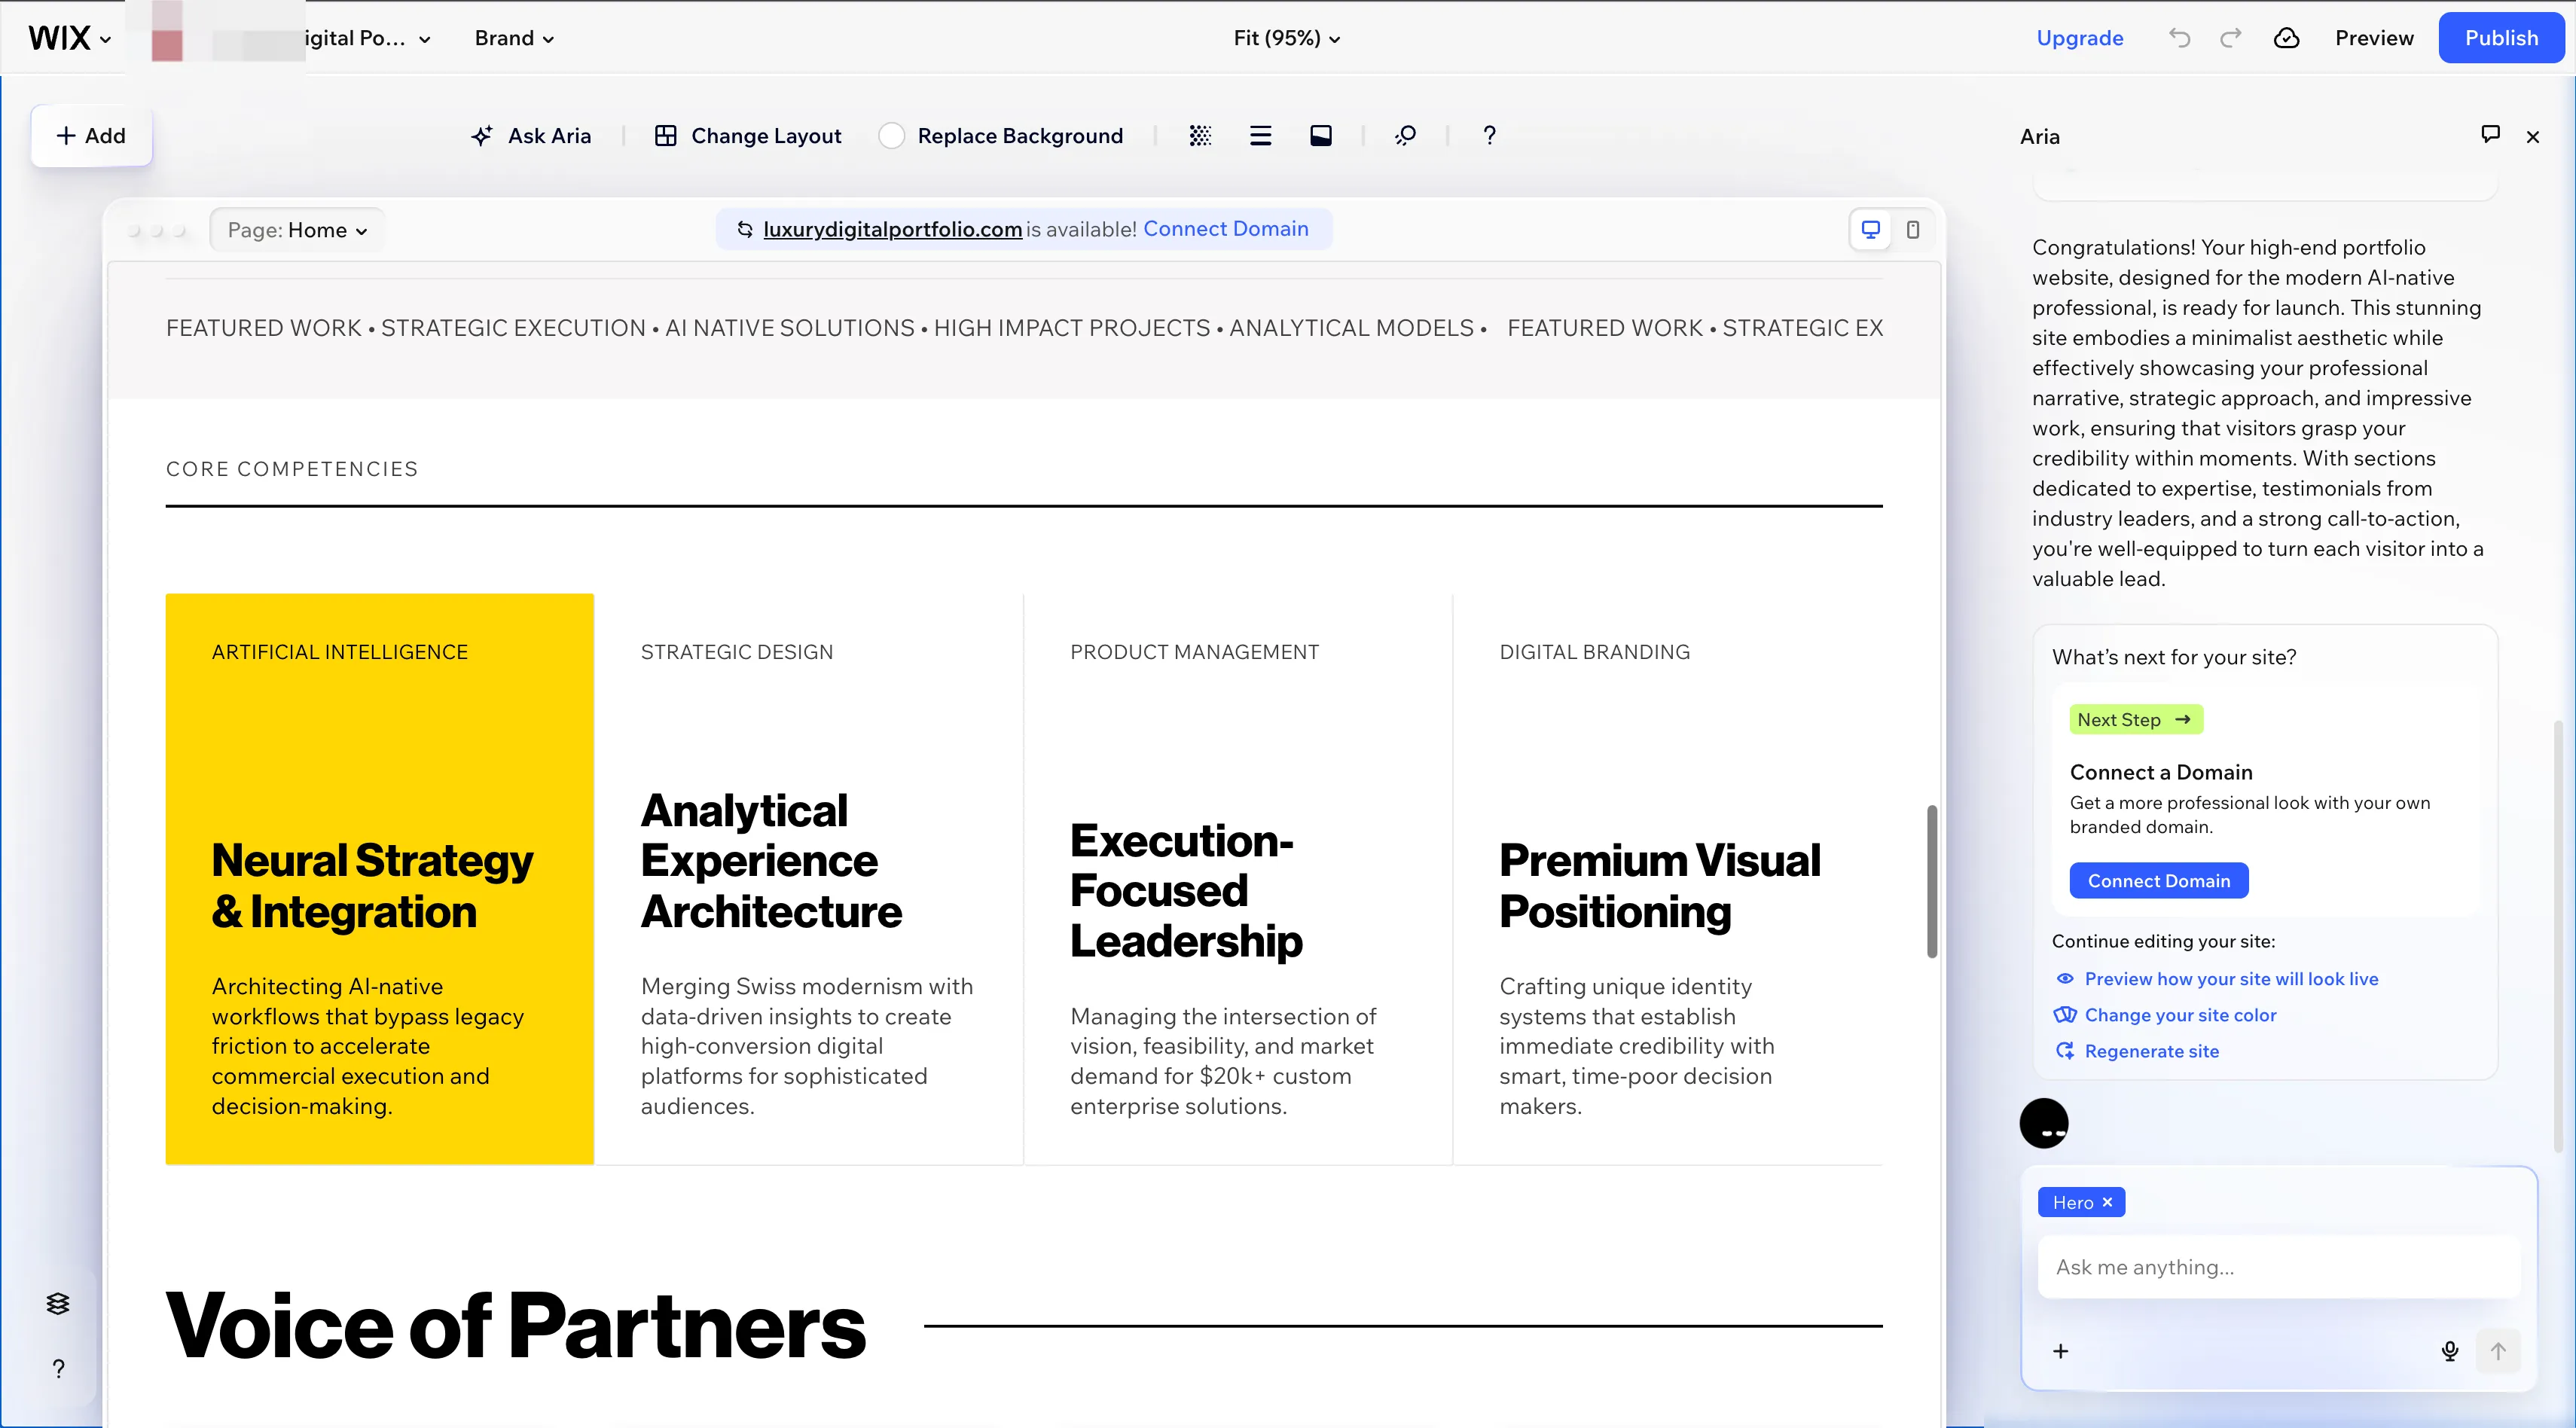The height and width of the screenshot is (1428, 2576).
Task: Click the section zoom search icon
Action: (x=1405, y=136)
